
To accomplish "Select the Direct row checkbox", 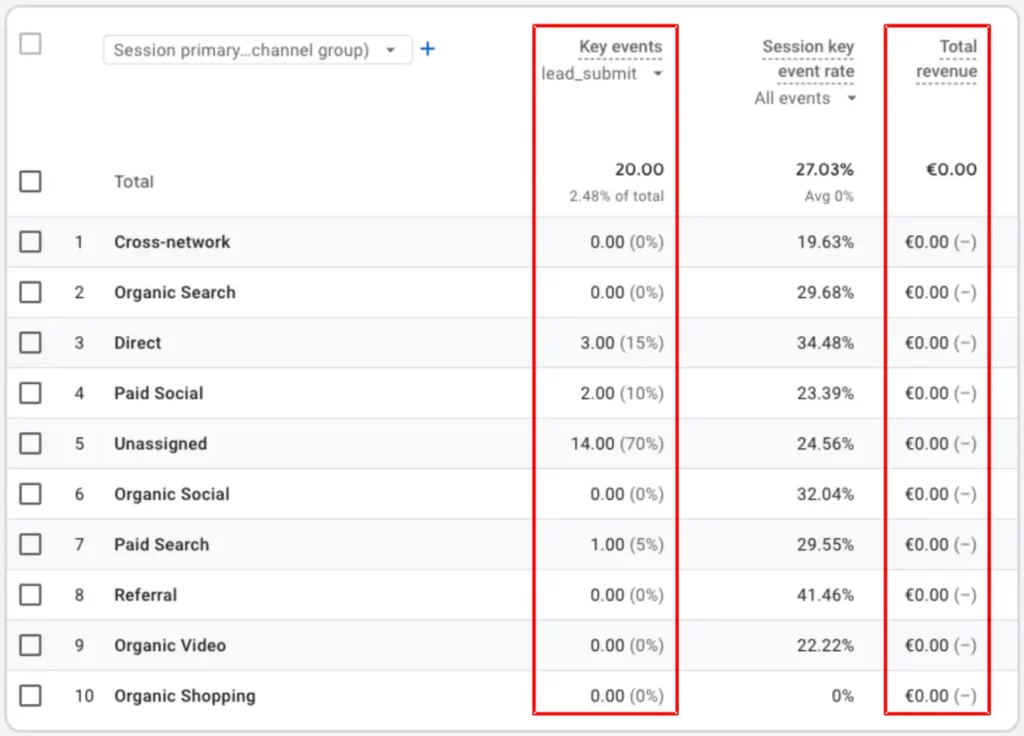I will tap(30, 342).
